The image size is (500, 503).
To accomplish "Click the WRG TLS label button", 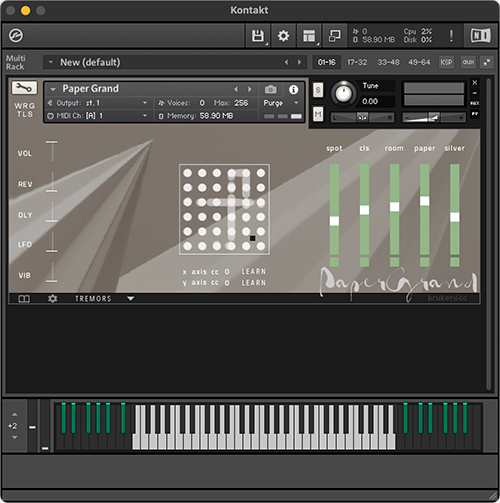I will pyautogui.click(x=25, y=110).
